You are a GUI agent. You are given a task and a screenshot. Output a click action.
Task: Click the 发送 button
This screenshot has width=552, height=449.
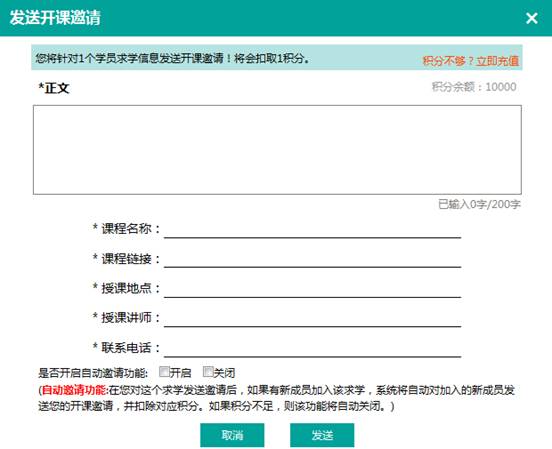coord(322,435)
